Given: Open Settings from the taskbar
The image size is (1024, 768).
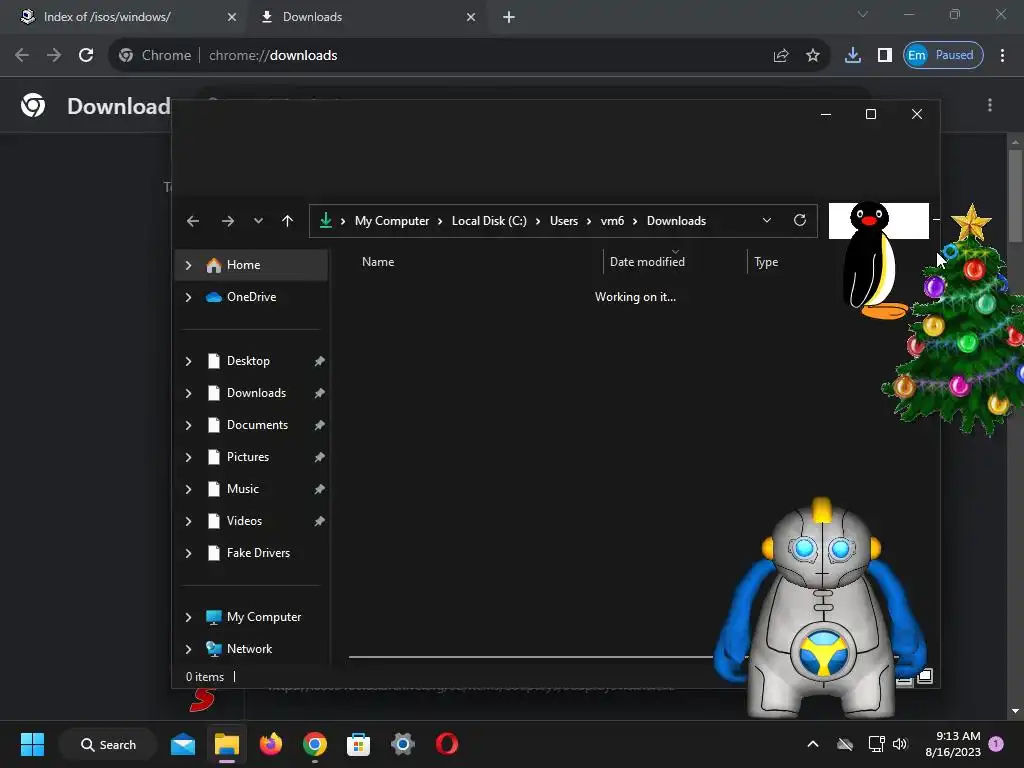Looking at the screenshot, I should coord(402,744).
